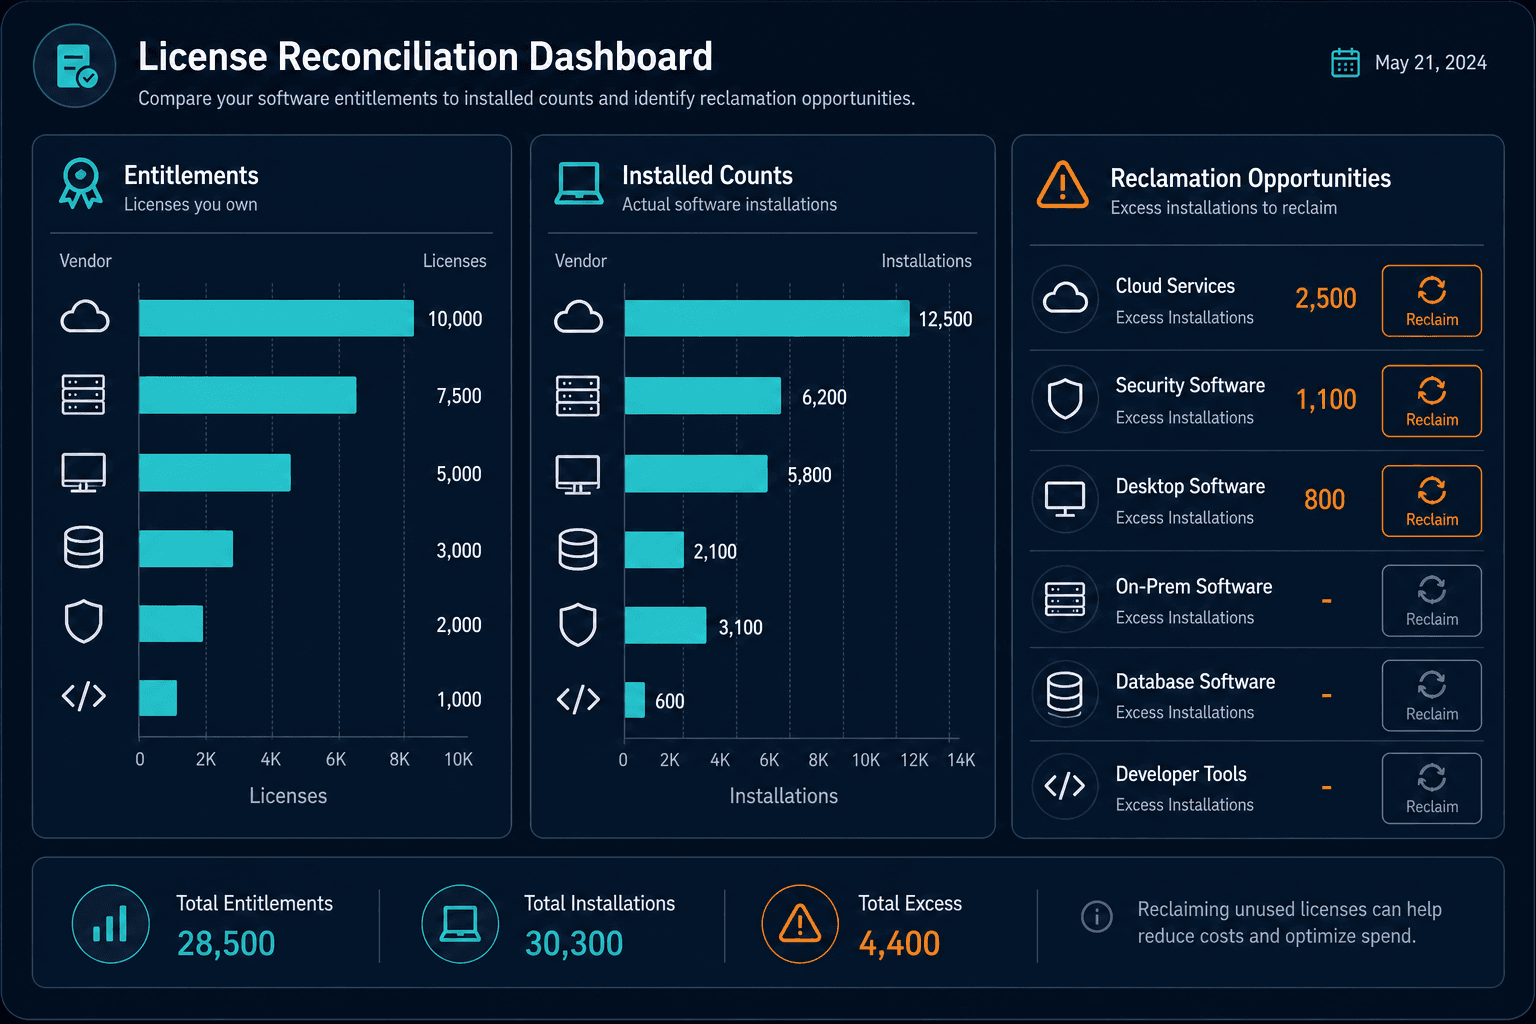The image size is (1536, 1024).
Task: Select the cloud icon in Entitlements chart
Action: 85,317
